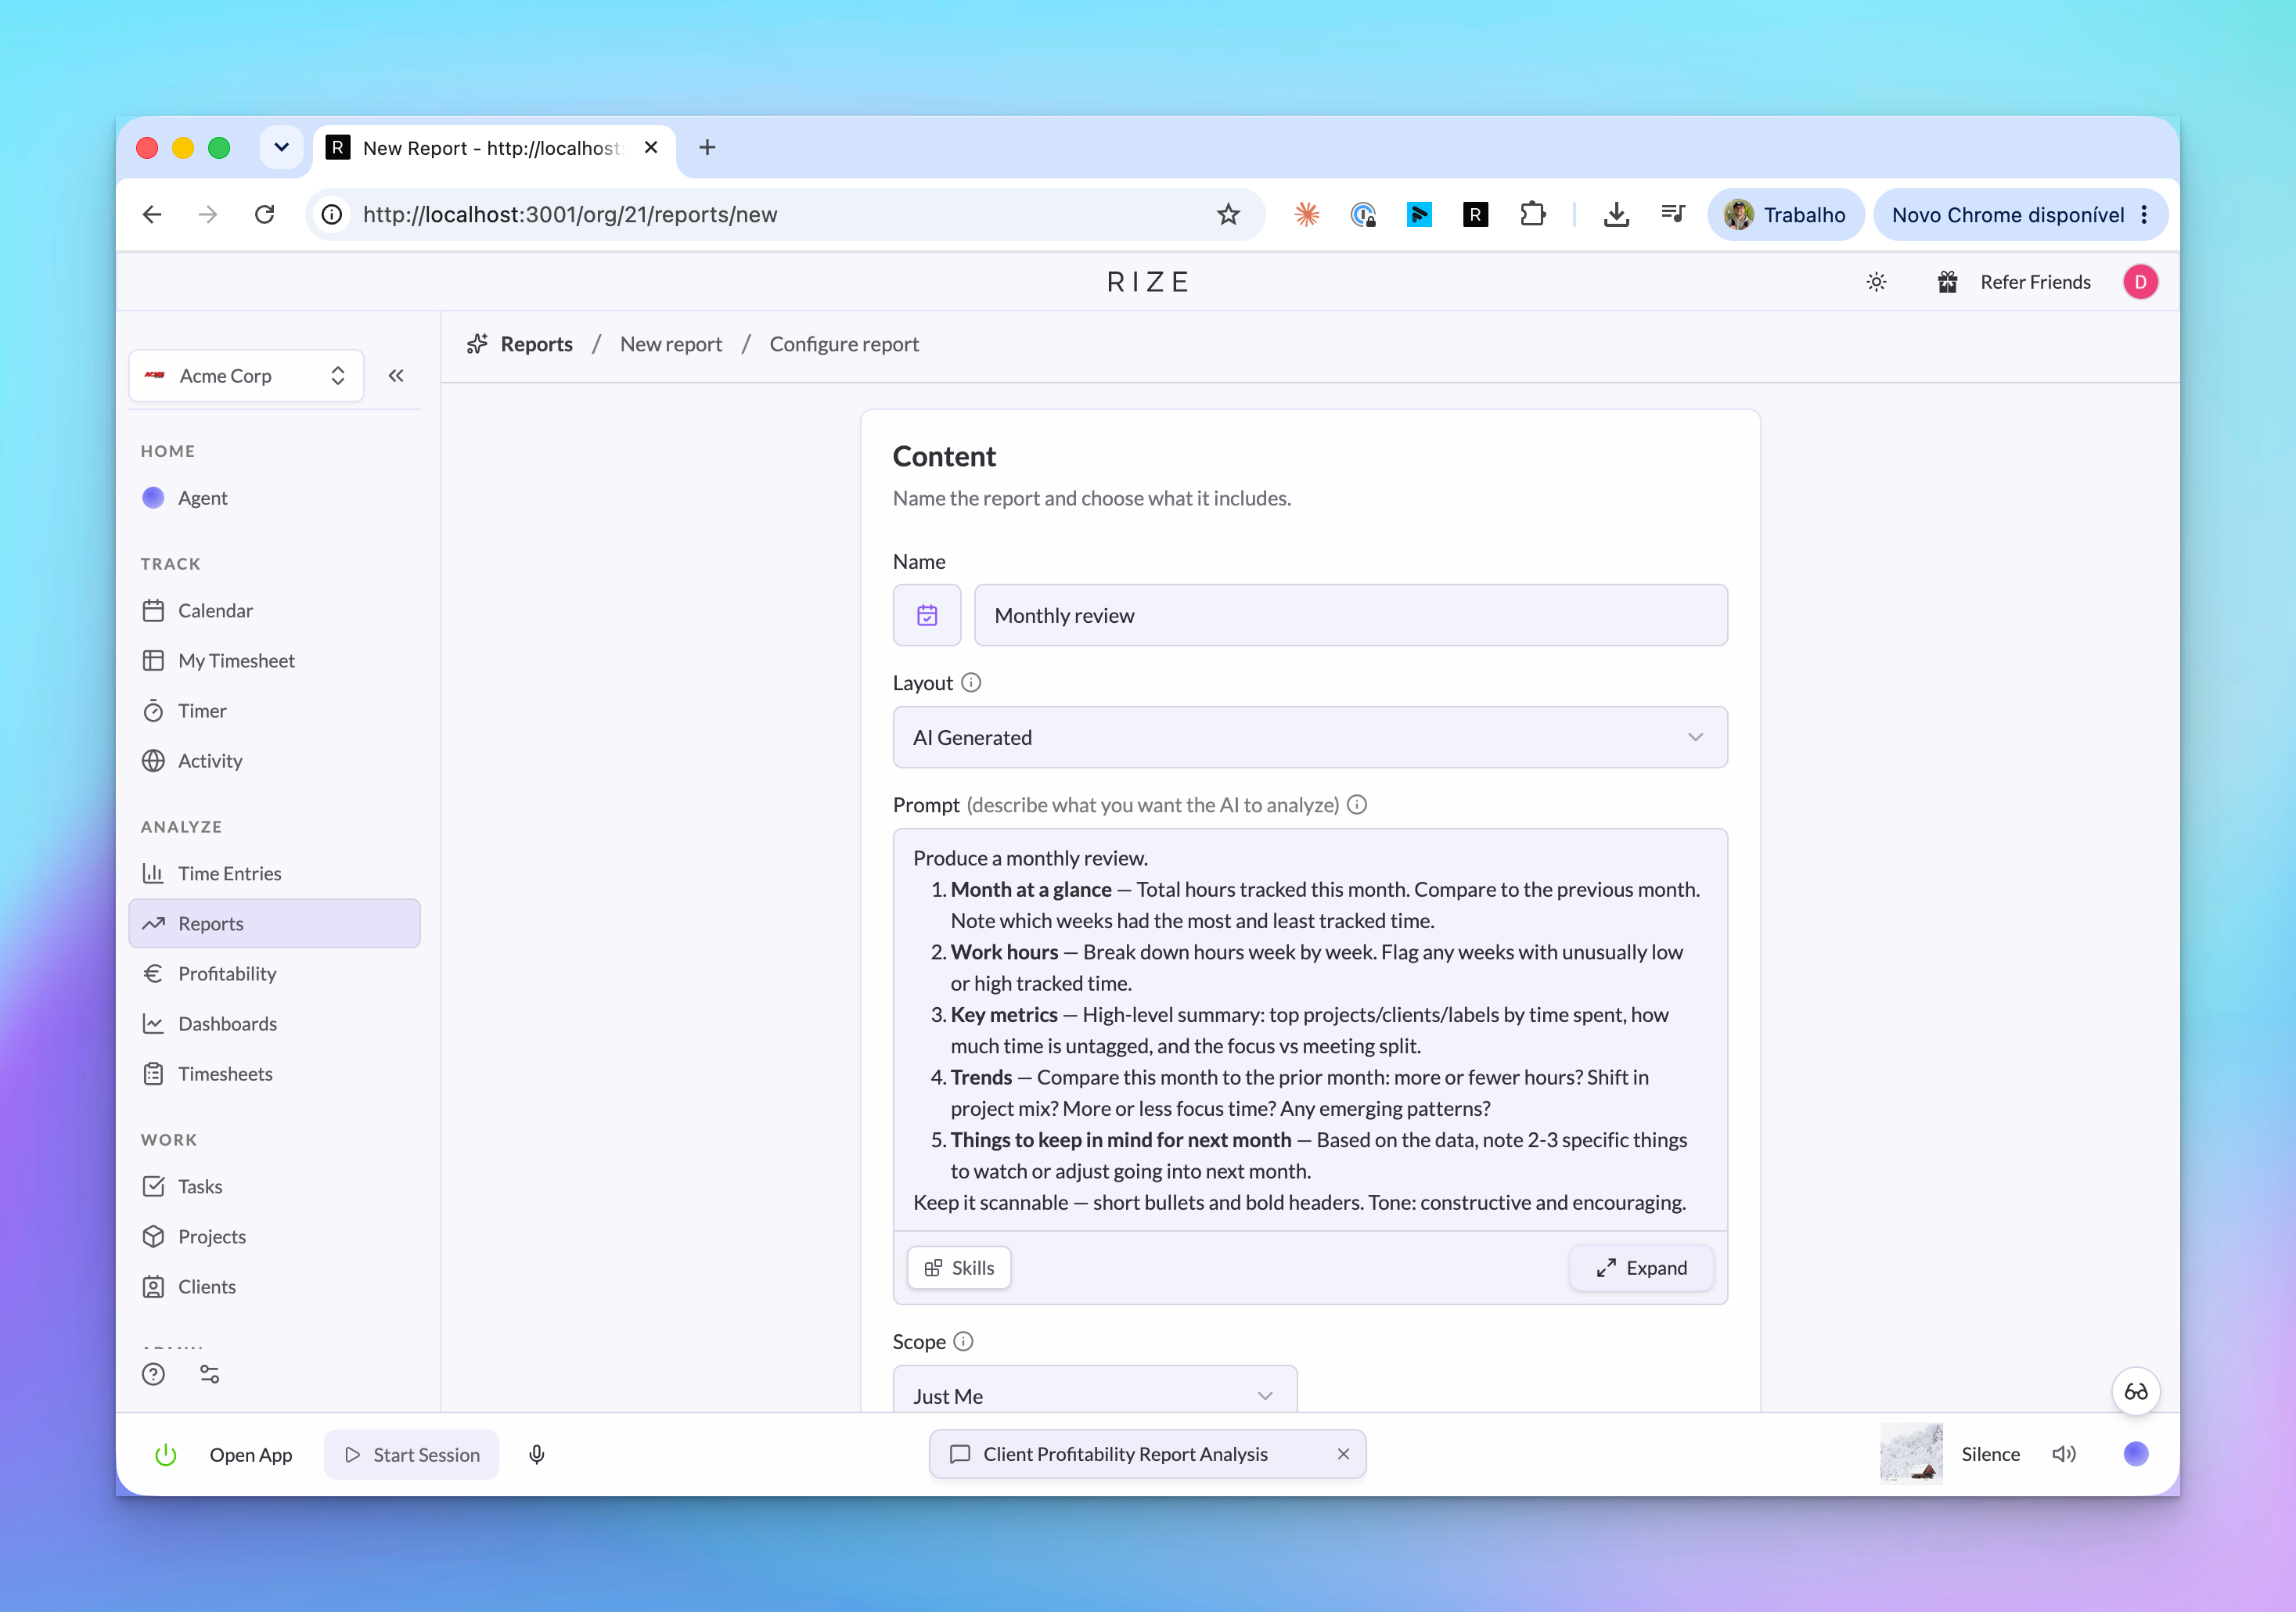Click the floating glasses icon button

click(2135, 1391)
